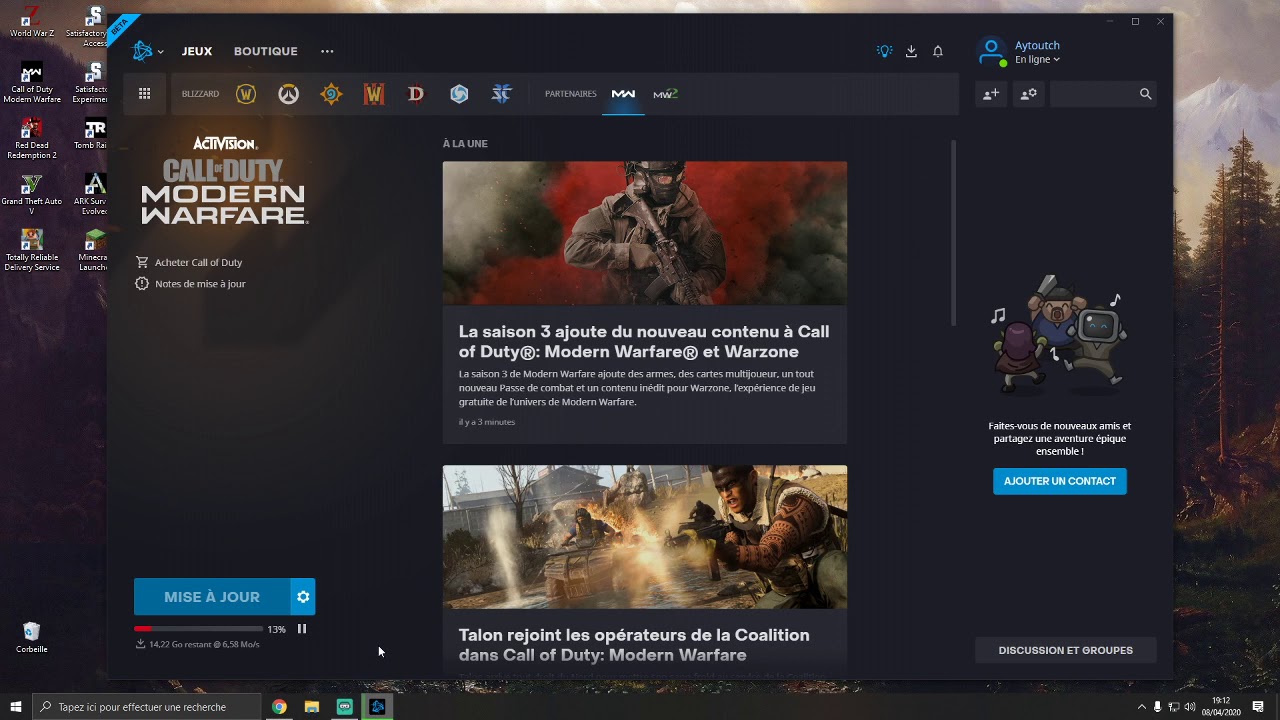Open the notifications bell
This screenshot has height=720, width=1280.
[938, 51]
